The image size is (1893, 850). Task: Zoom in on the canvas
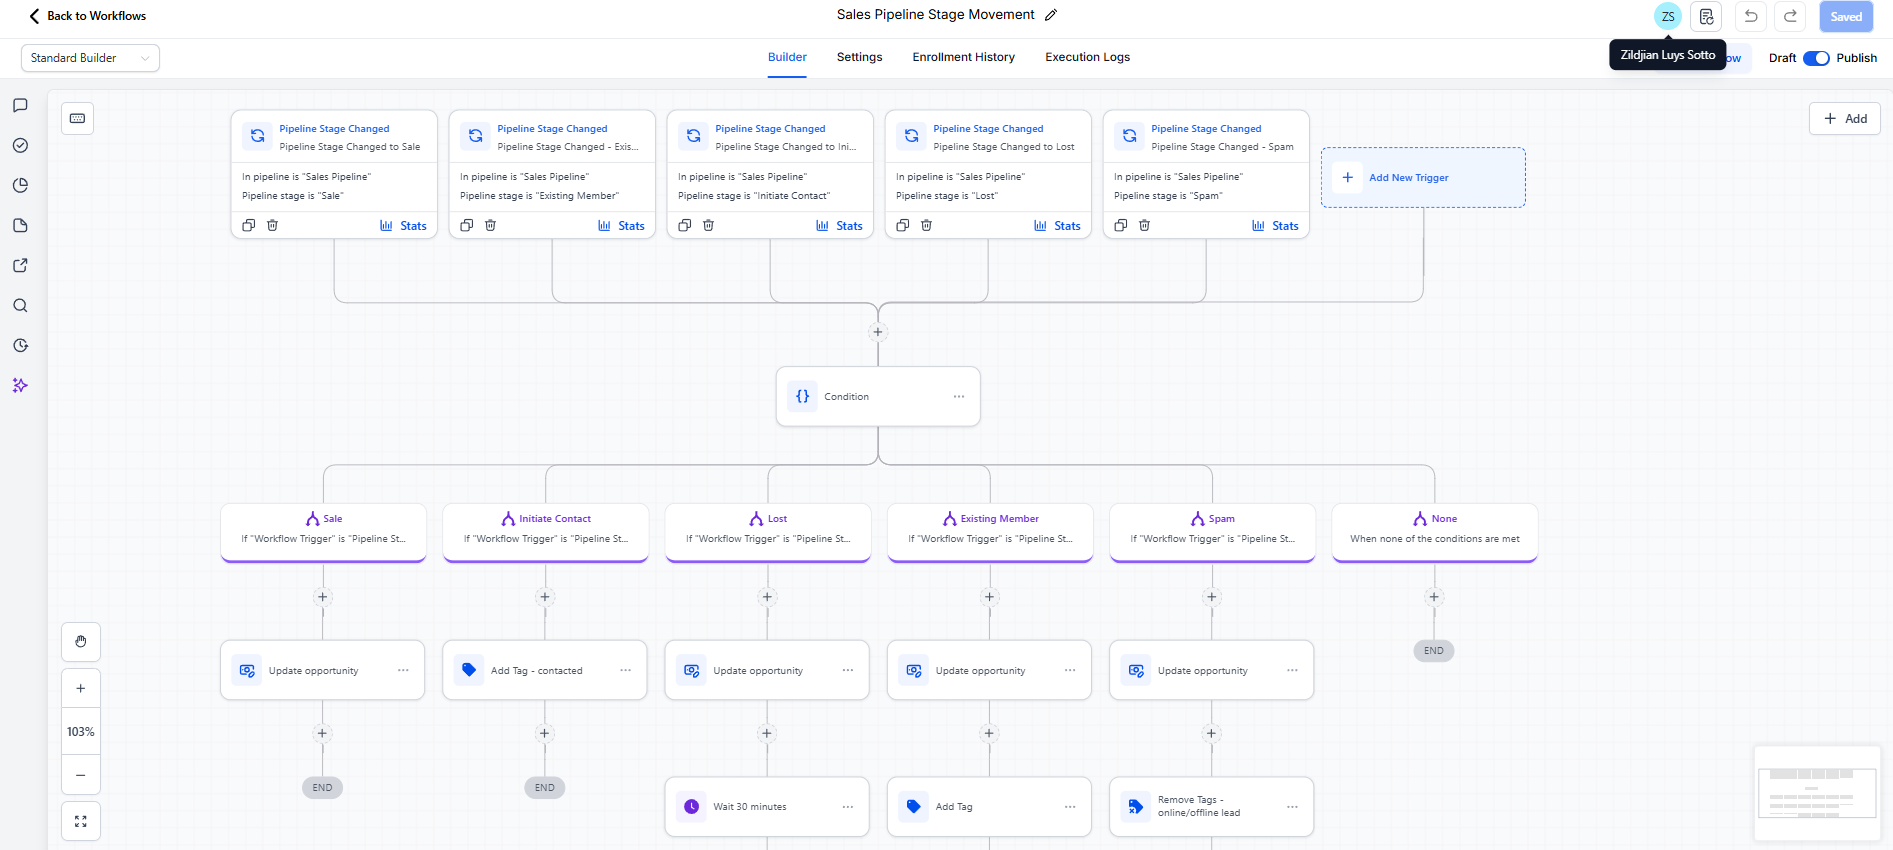[81, 688]
